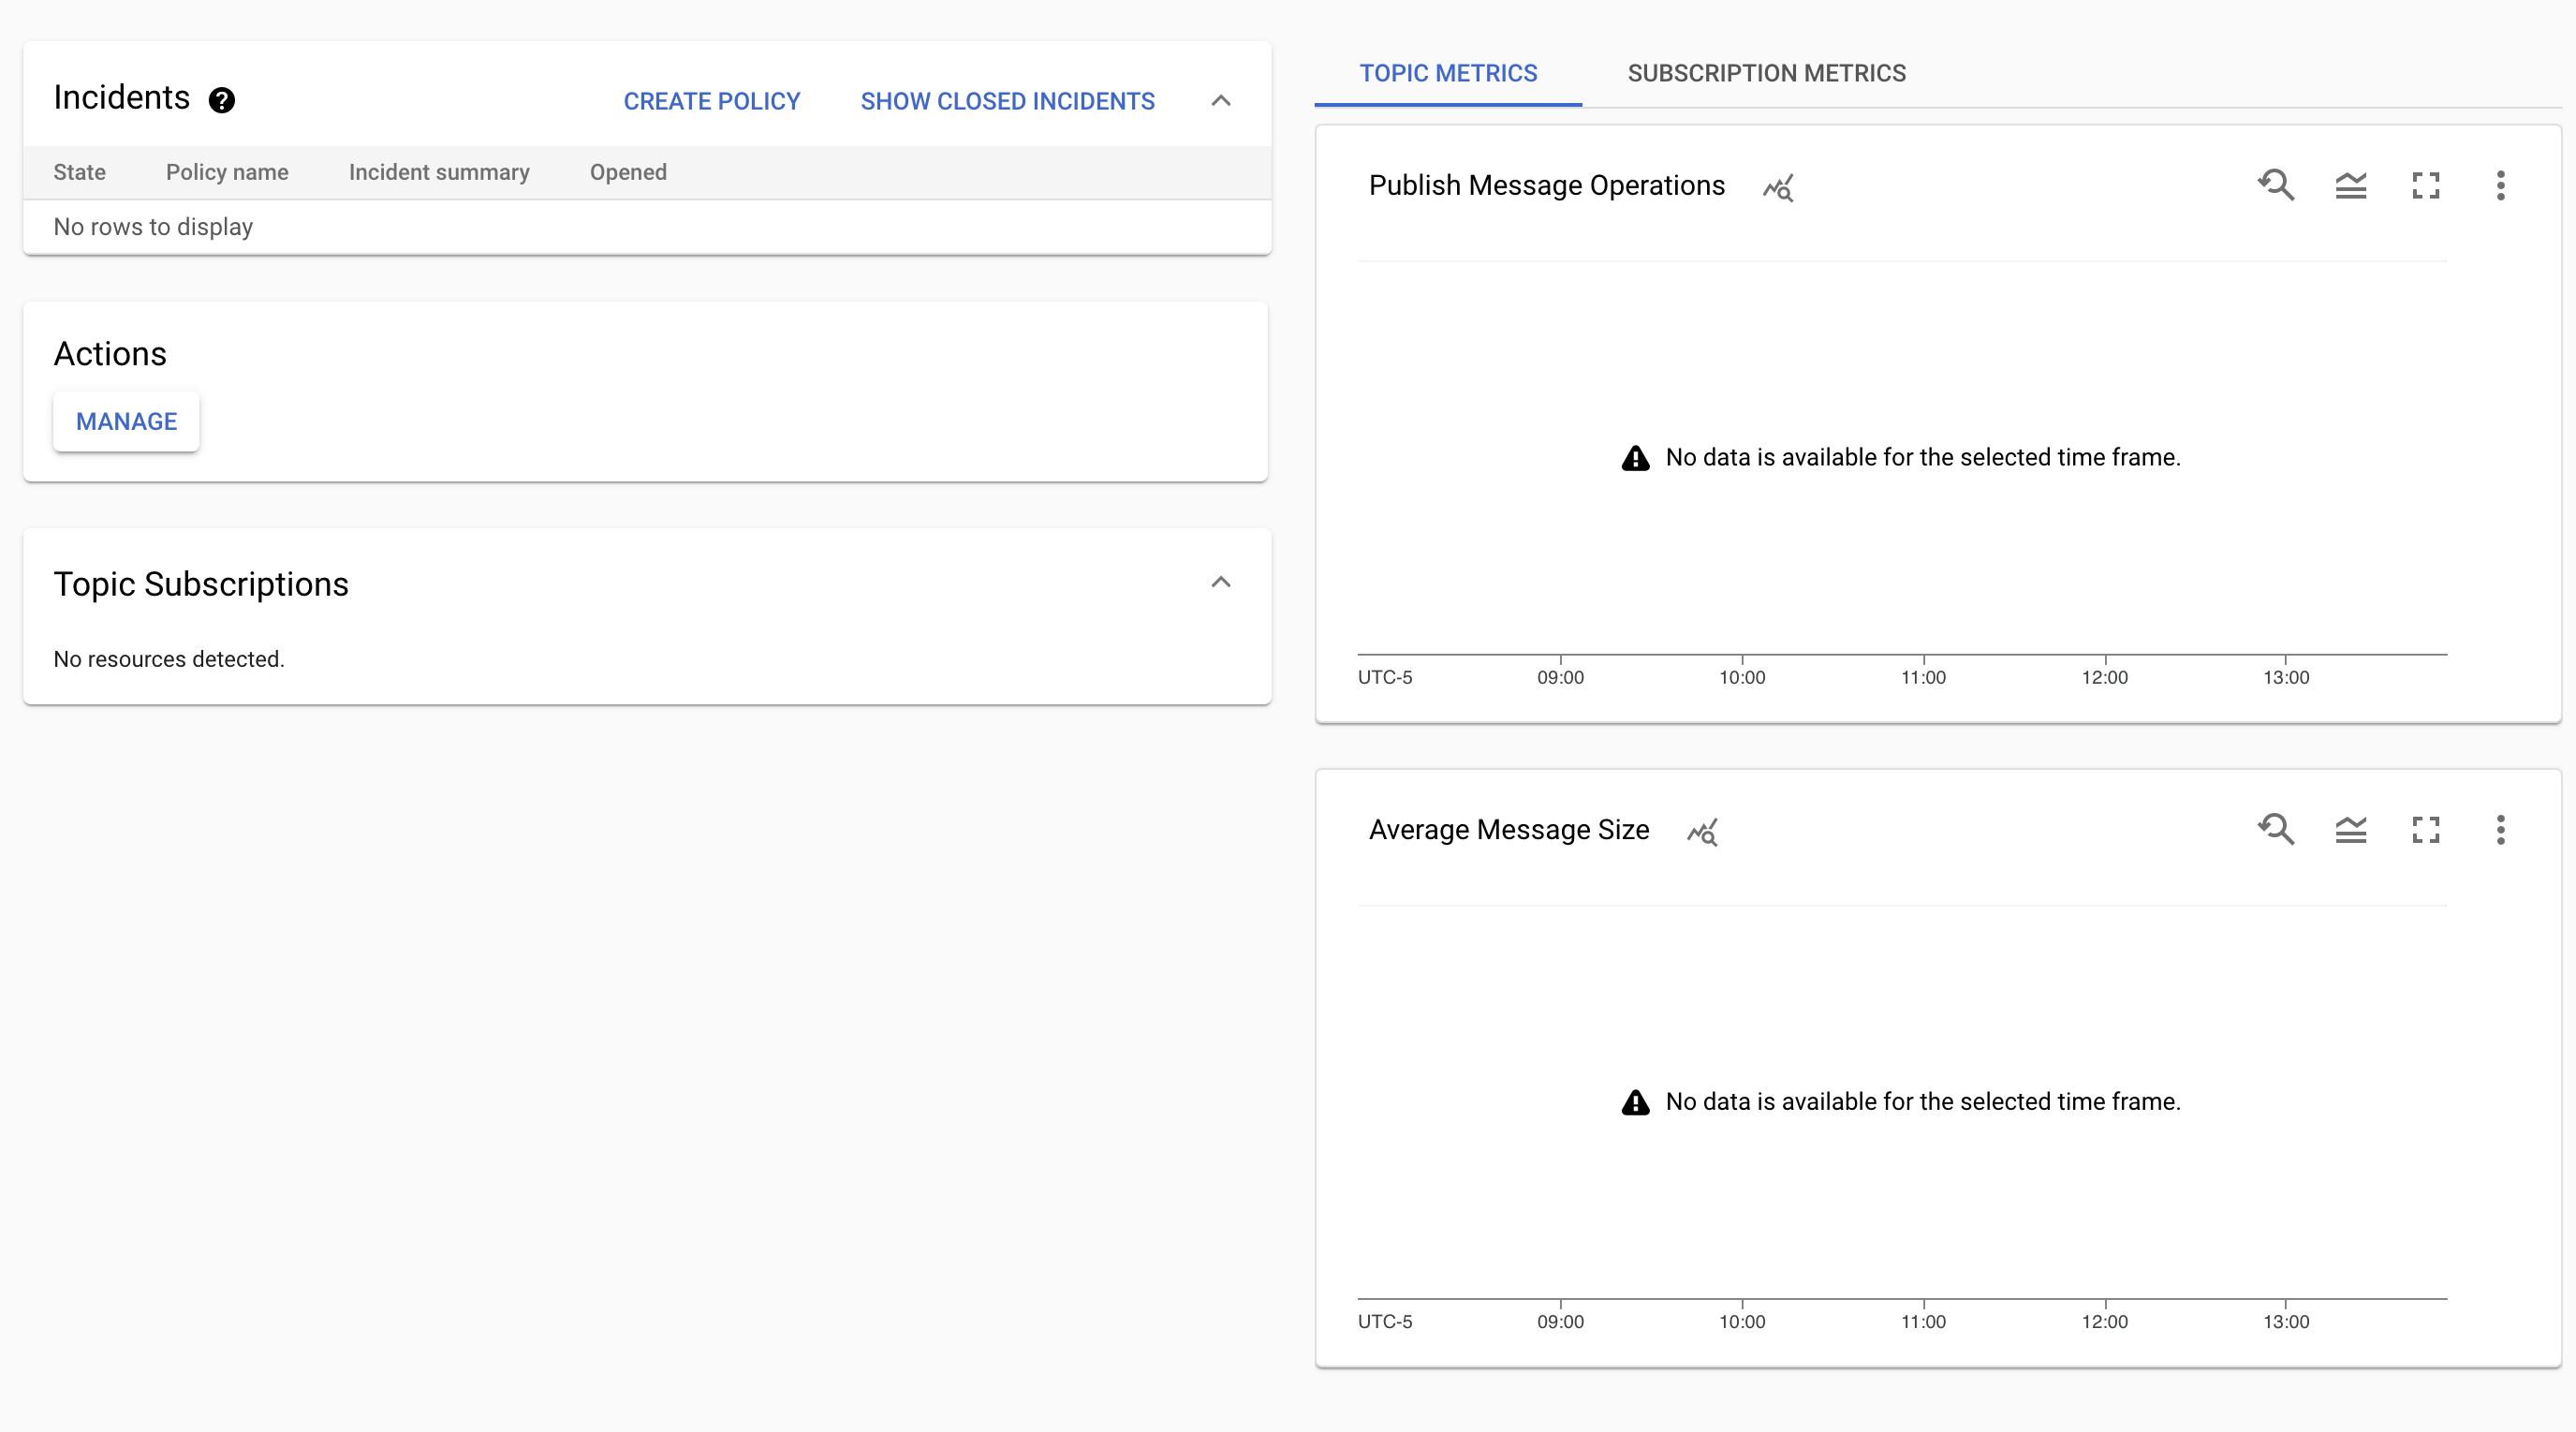The image size is (2576, 1432).
Task: Open Metrics Explorer for Publish Message Operations
Action: 1778,187
